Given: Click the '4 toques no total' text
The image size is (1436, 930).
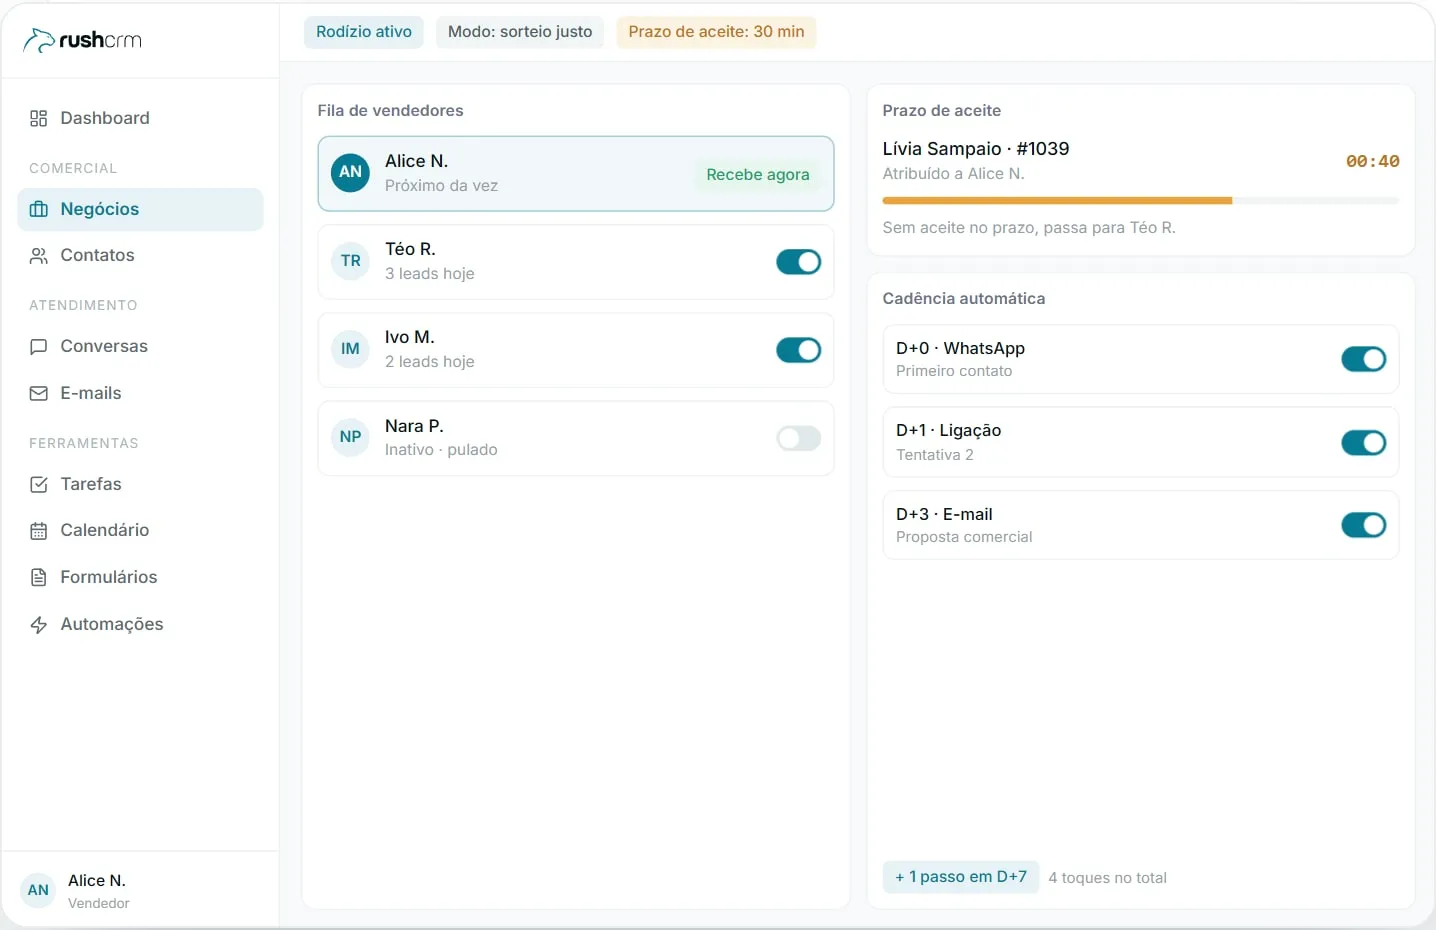Looking at the screenshot, I should [1108, 878].
